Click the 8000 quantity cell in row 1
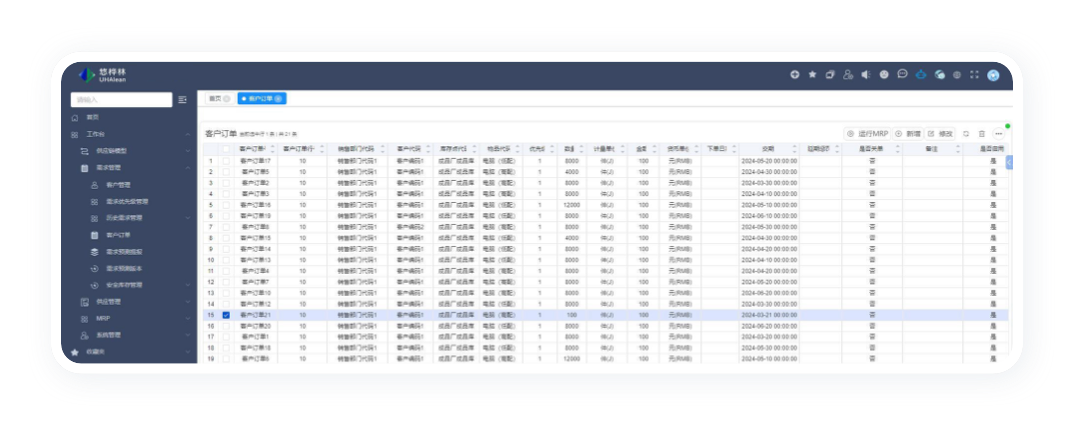Viewport: 1074px width, 424px height. (x=571, y=161)
